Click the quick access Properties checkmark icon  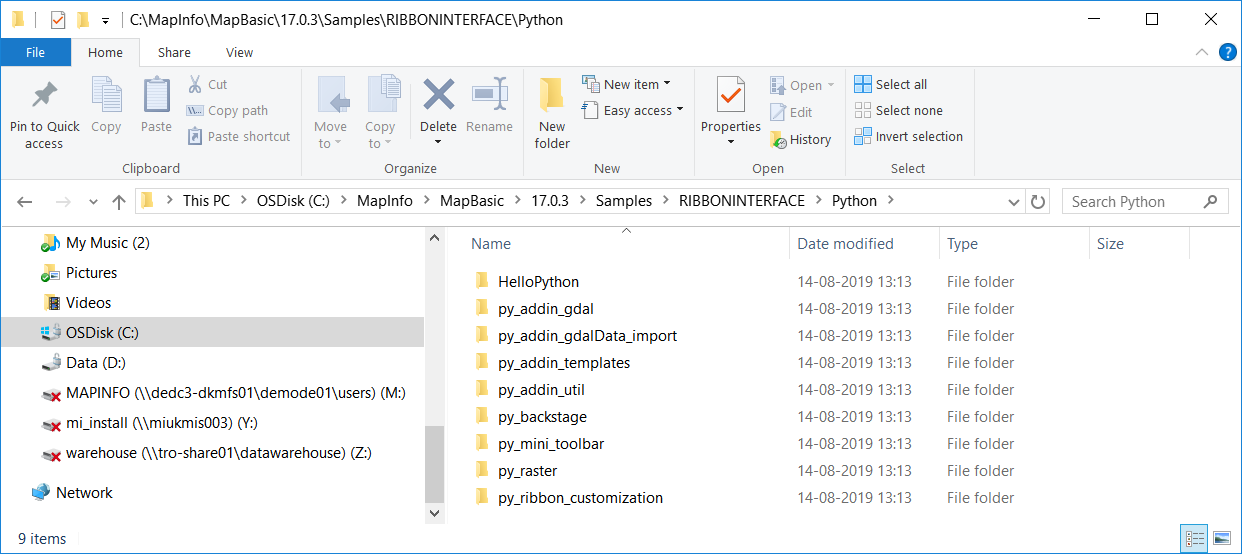point(58,19)
